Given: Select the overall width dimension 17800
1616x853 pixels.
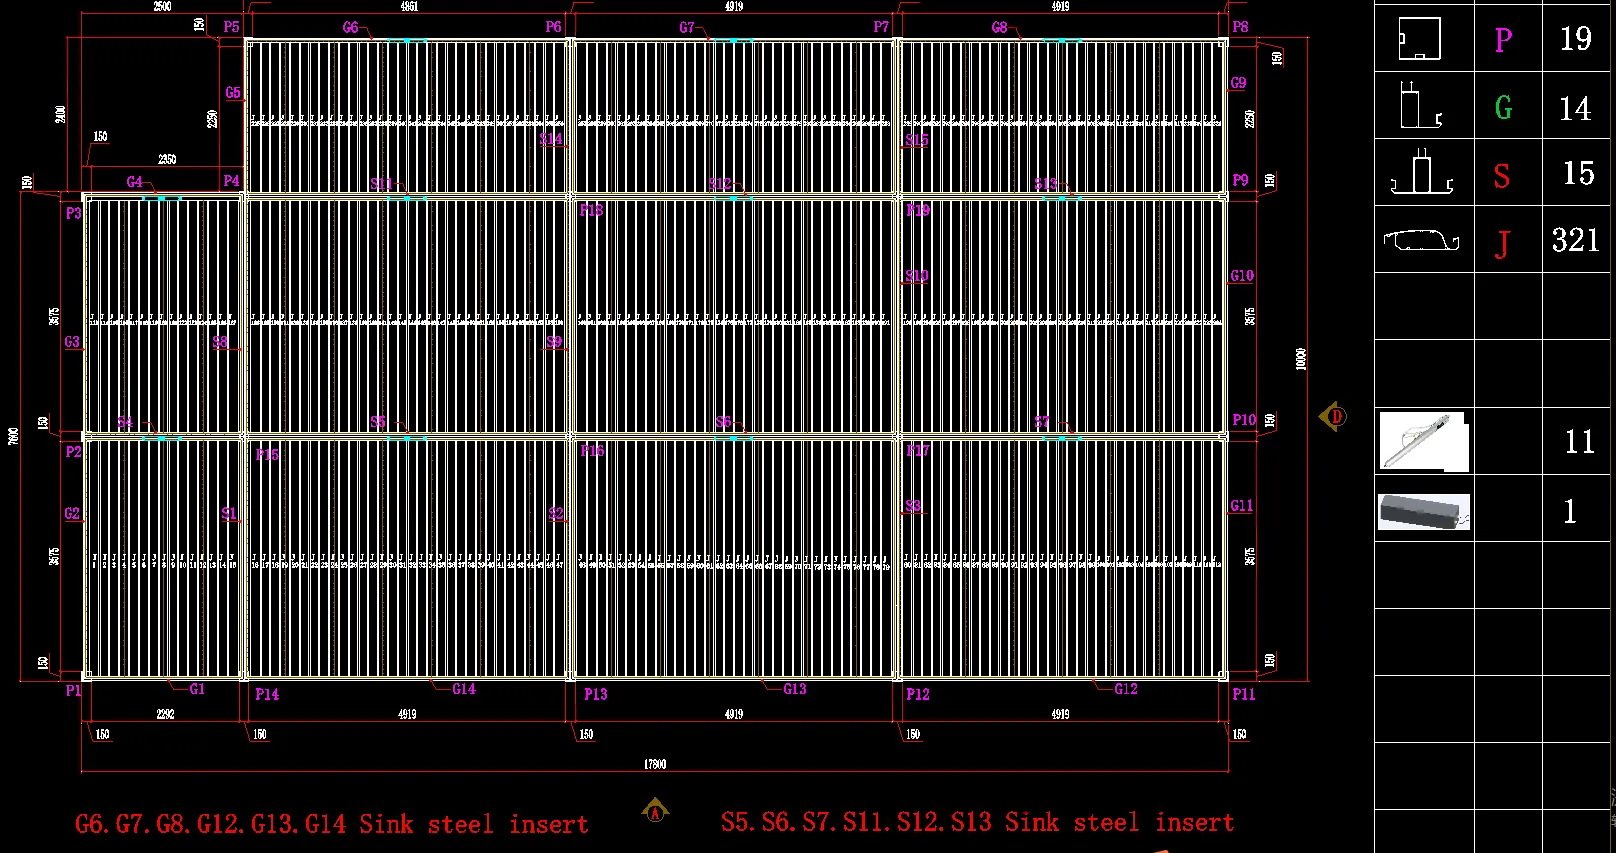Looking at the screenshot, I should pyautogui.click(x=655, y=764).
